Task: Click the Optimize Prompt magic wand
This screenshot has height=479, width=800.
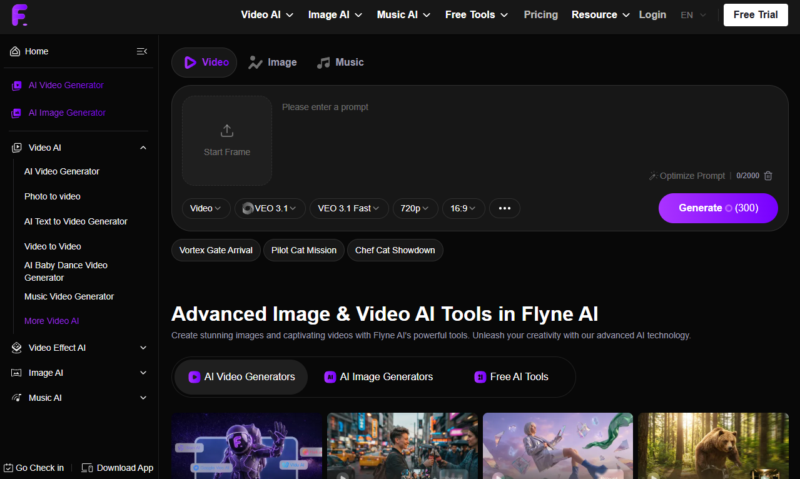Action: 653,176
